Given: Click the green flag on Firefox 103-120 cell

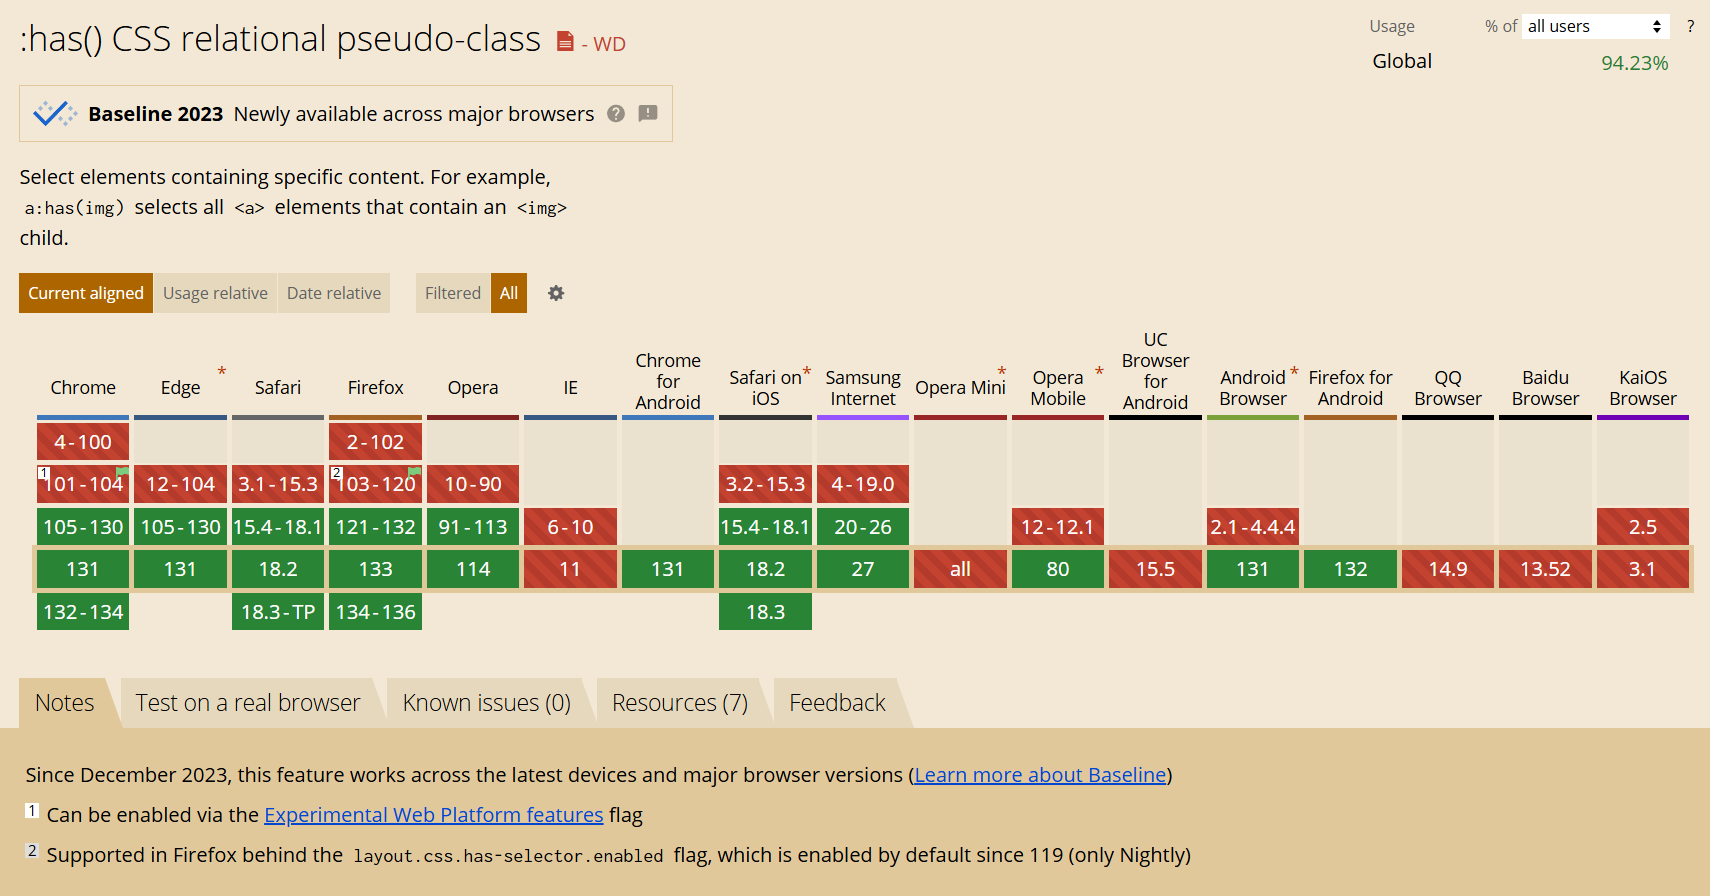Looking at the screenshot, I should click(x=412, y=472).
